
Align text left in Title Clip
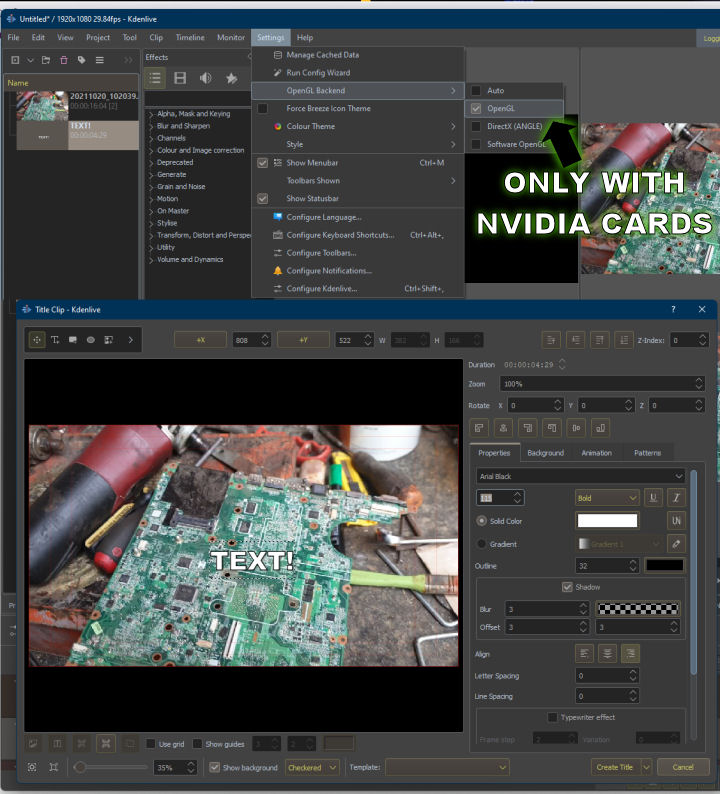click(584, 654)
